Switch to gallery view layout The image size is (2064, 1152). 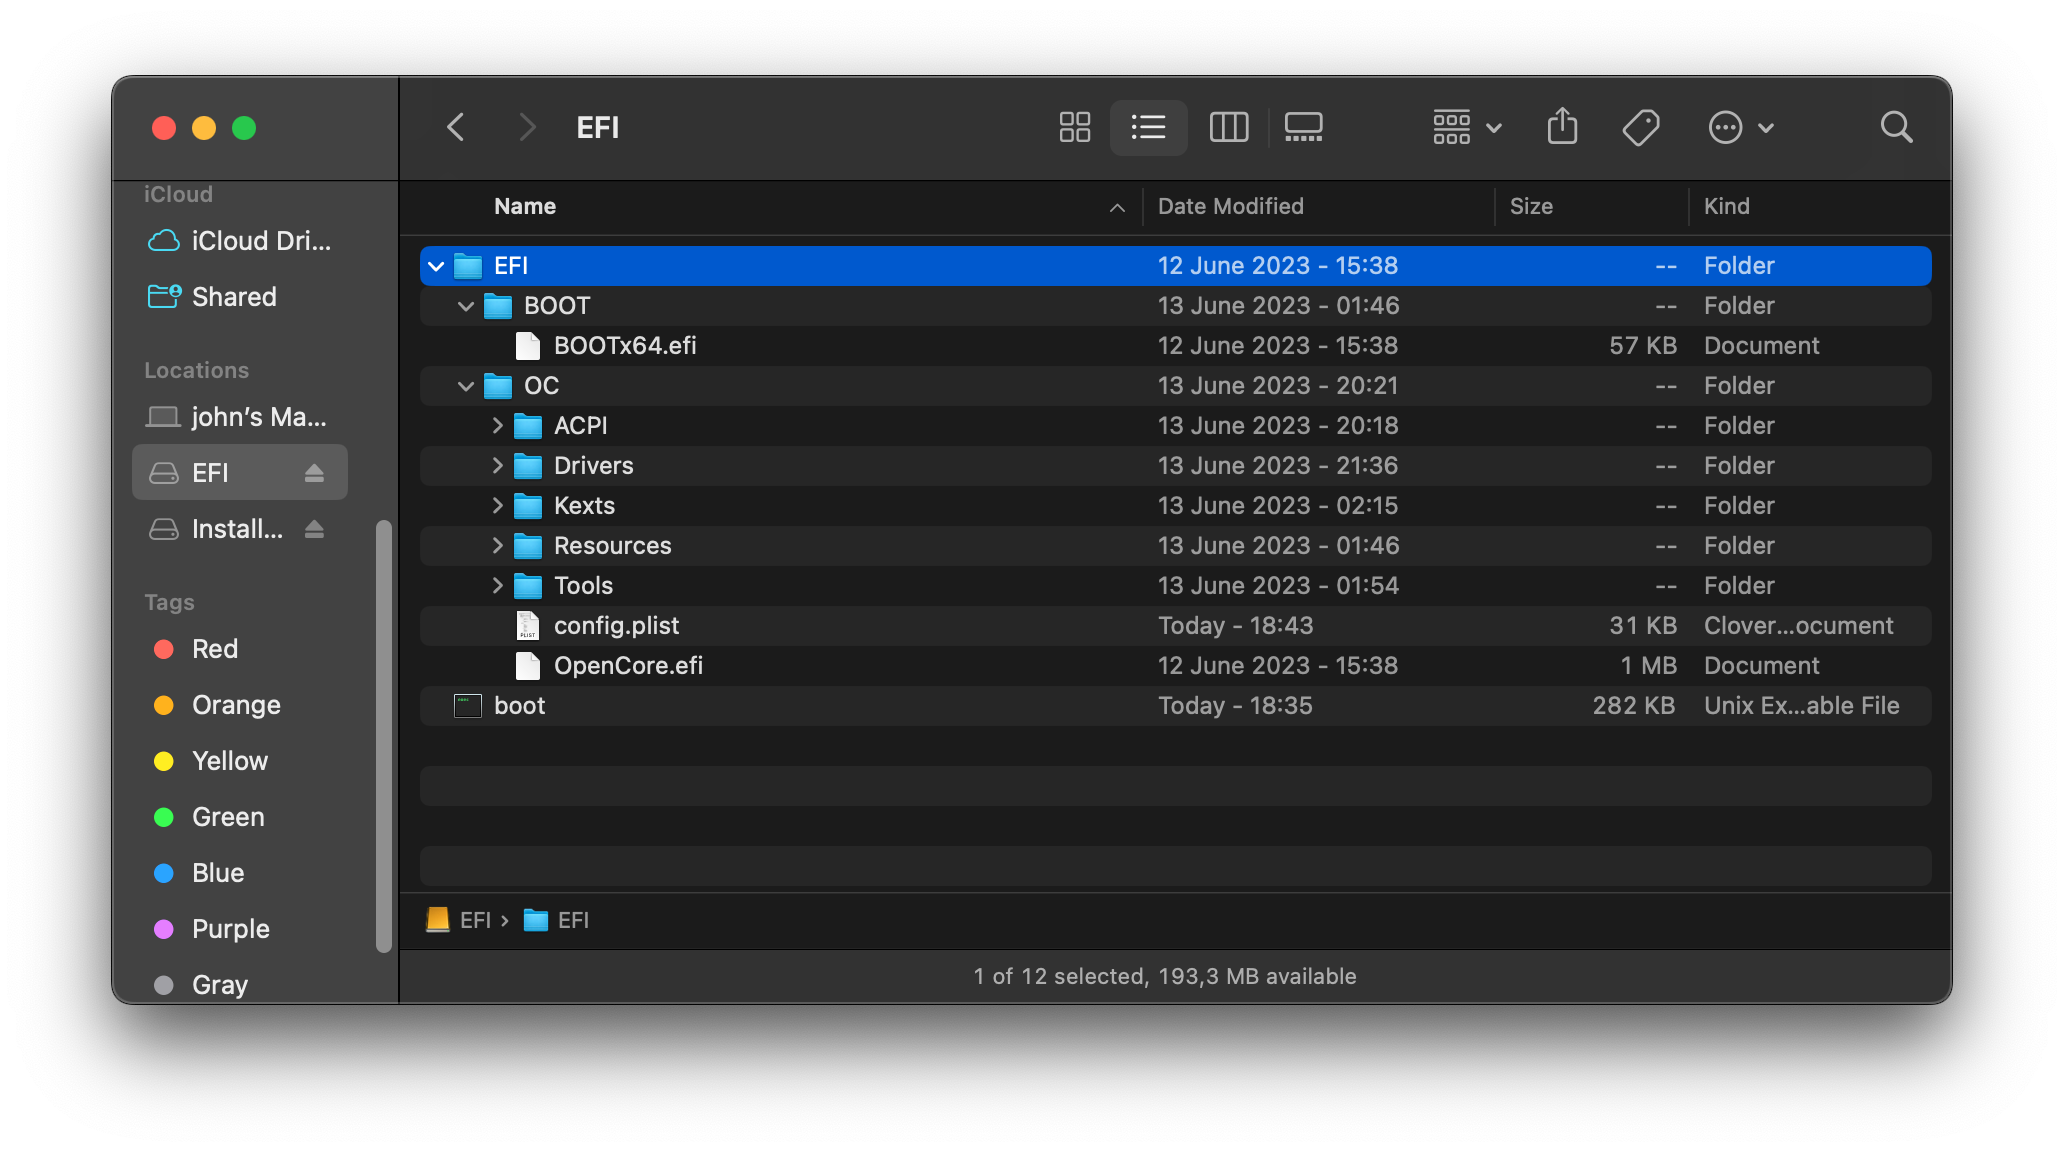1301,126
